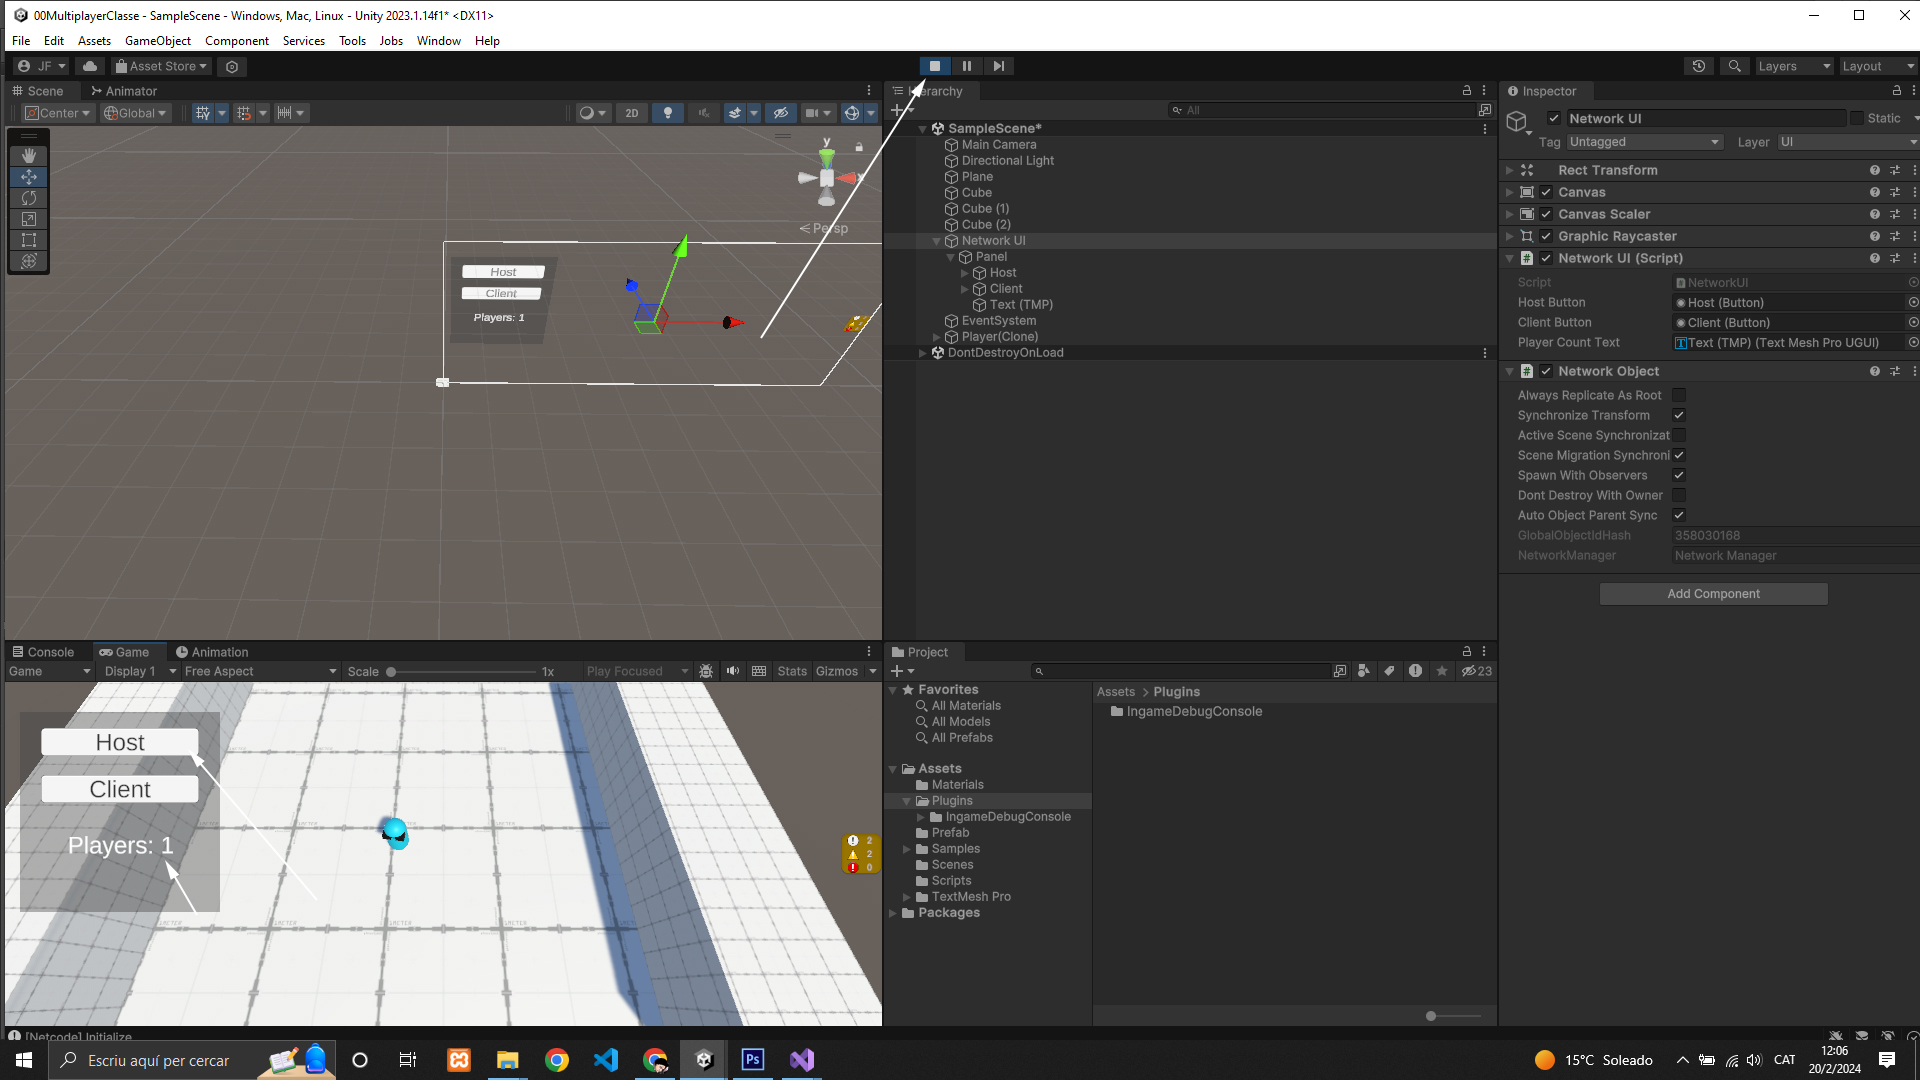Open the GameObject menu
1920x1080 pixels.
[x=157, y=41]
